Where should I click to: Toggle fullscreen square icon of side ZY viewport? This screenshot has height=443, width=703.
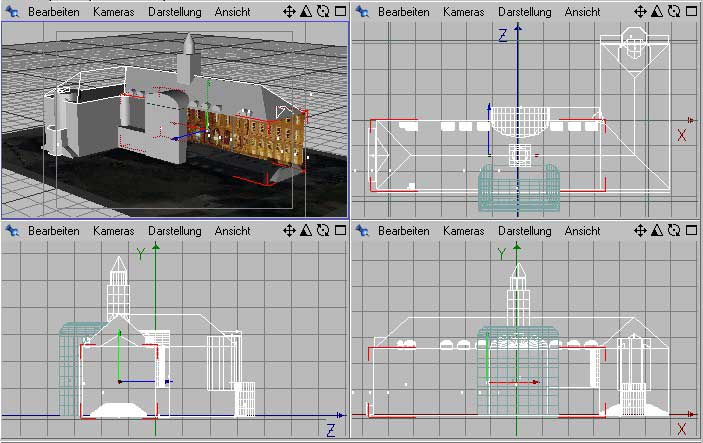341,230
